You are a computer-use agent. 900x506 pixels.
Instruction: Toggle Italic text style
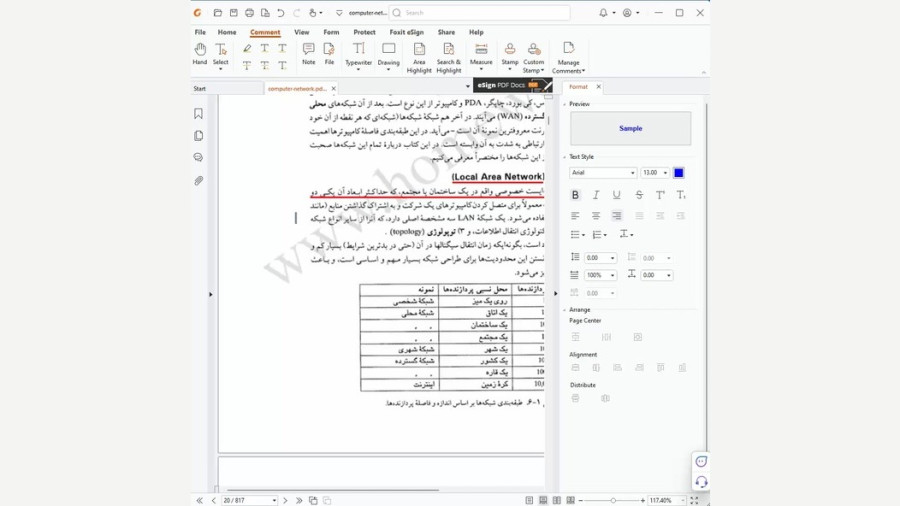point(596,195)
